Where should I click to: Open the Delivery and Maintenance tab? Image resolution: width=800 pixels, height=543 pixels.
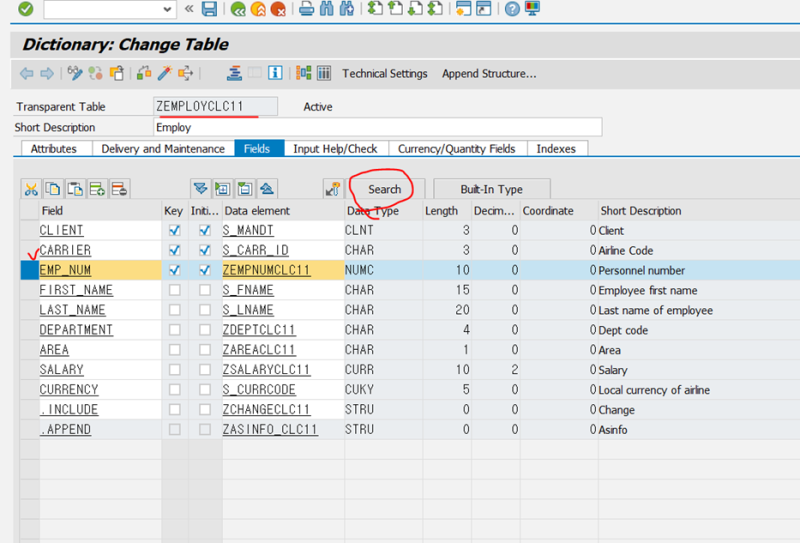point(163,149)
